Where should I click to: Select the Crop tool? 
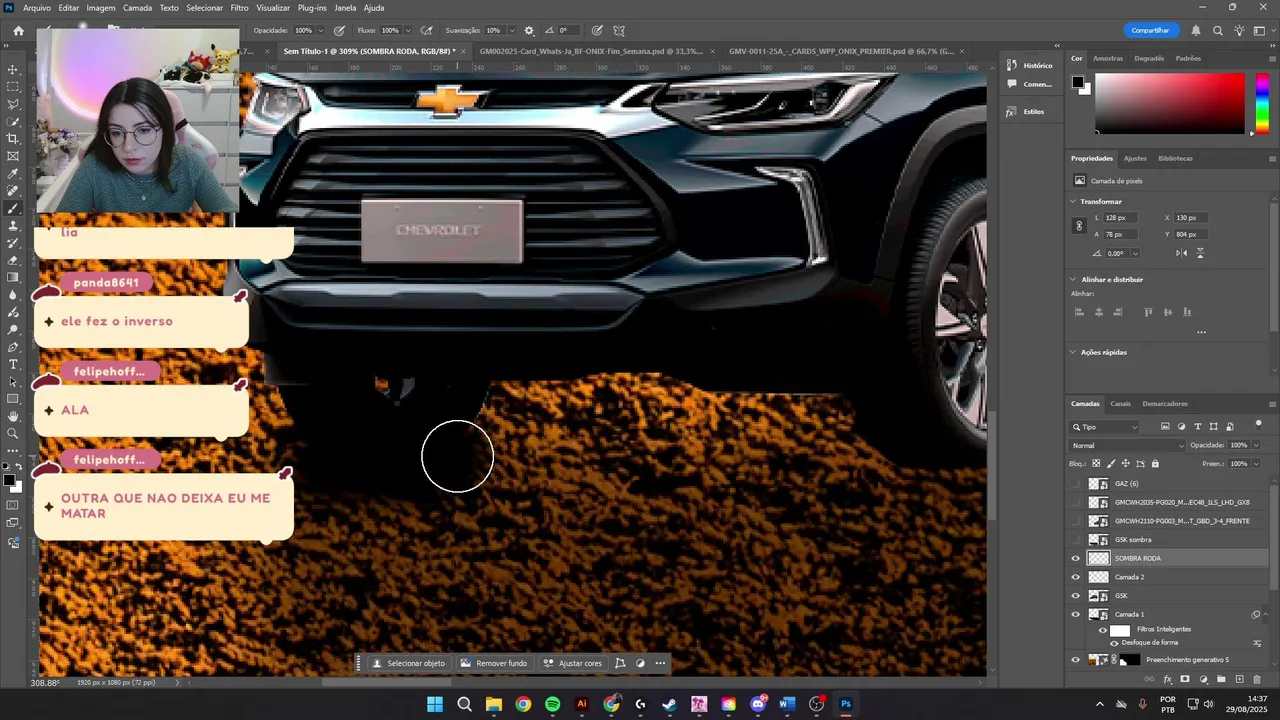(13, 139)
